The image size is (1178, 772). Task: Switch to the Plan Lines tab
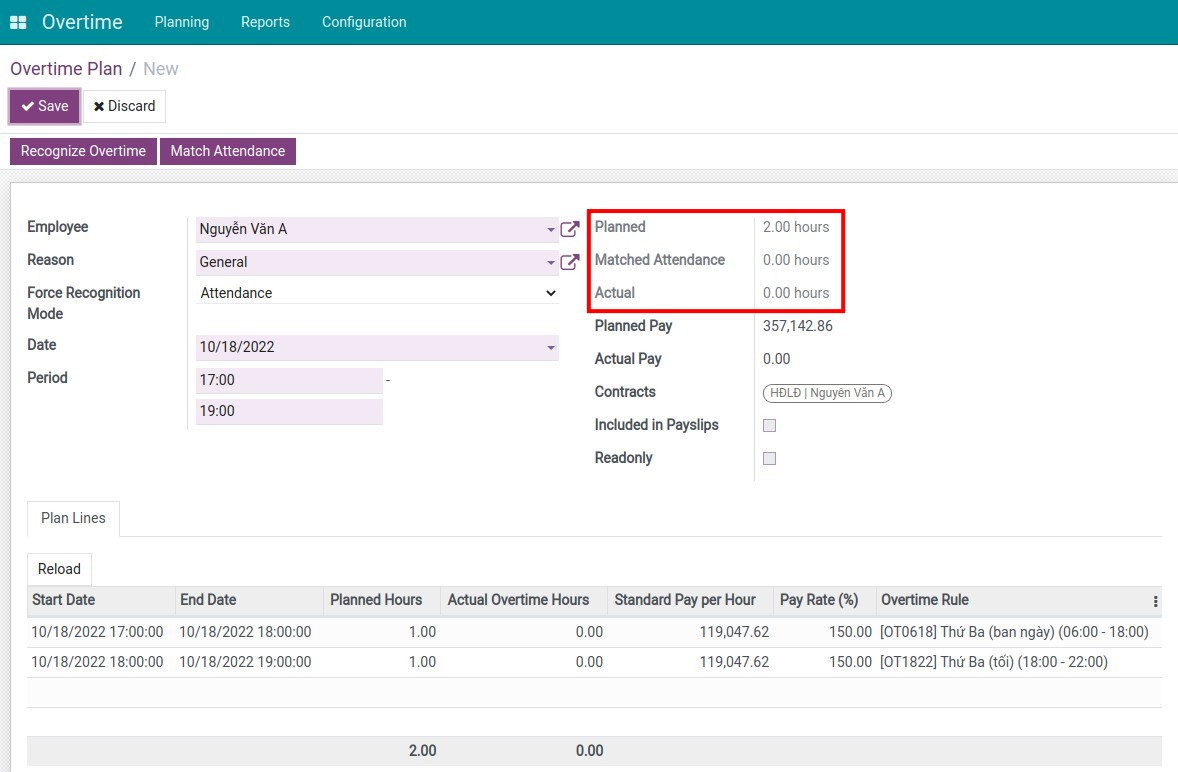tap(72, 518)
